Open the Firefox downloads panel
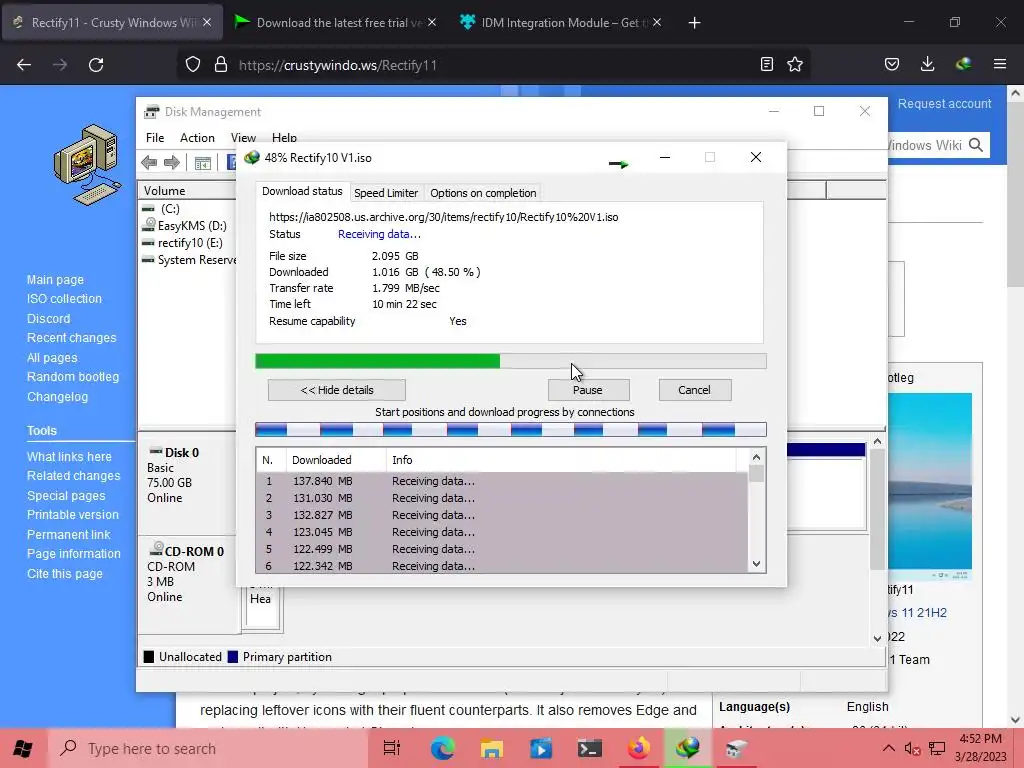Image resolution: width=1024 pixels, height=768 pixels. (x=927, y=64)
